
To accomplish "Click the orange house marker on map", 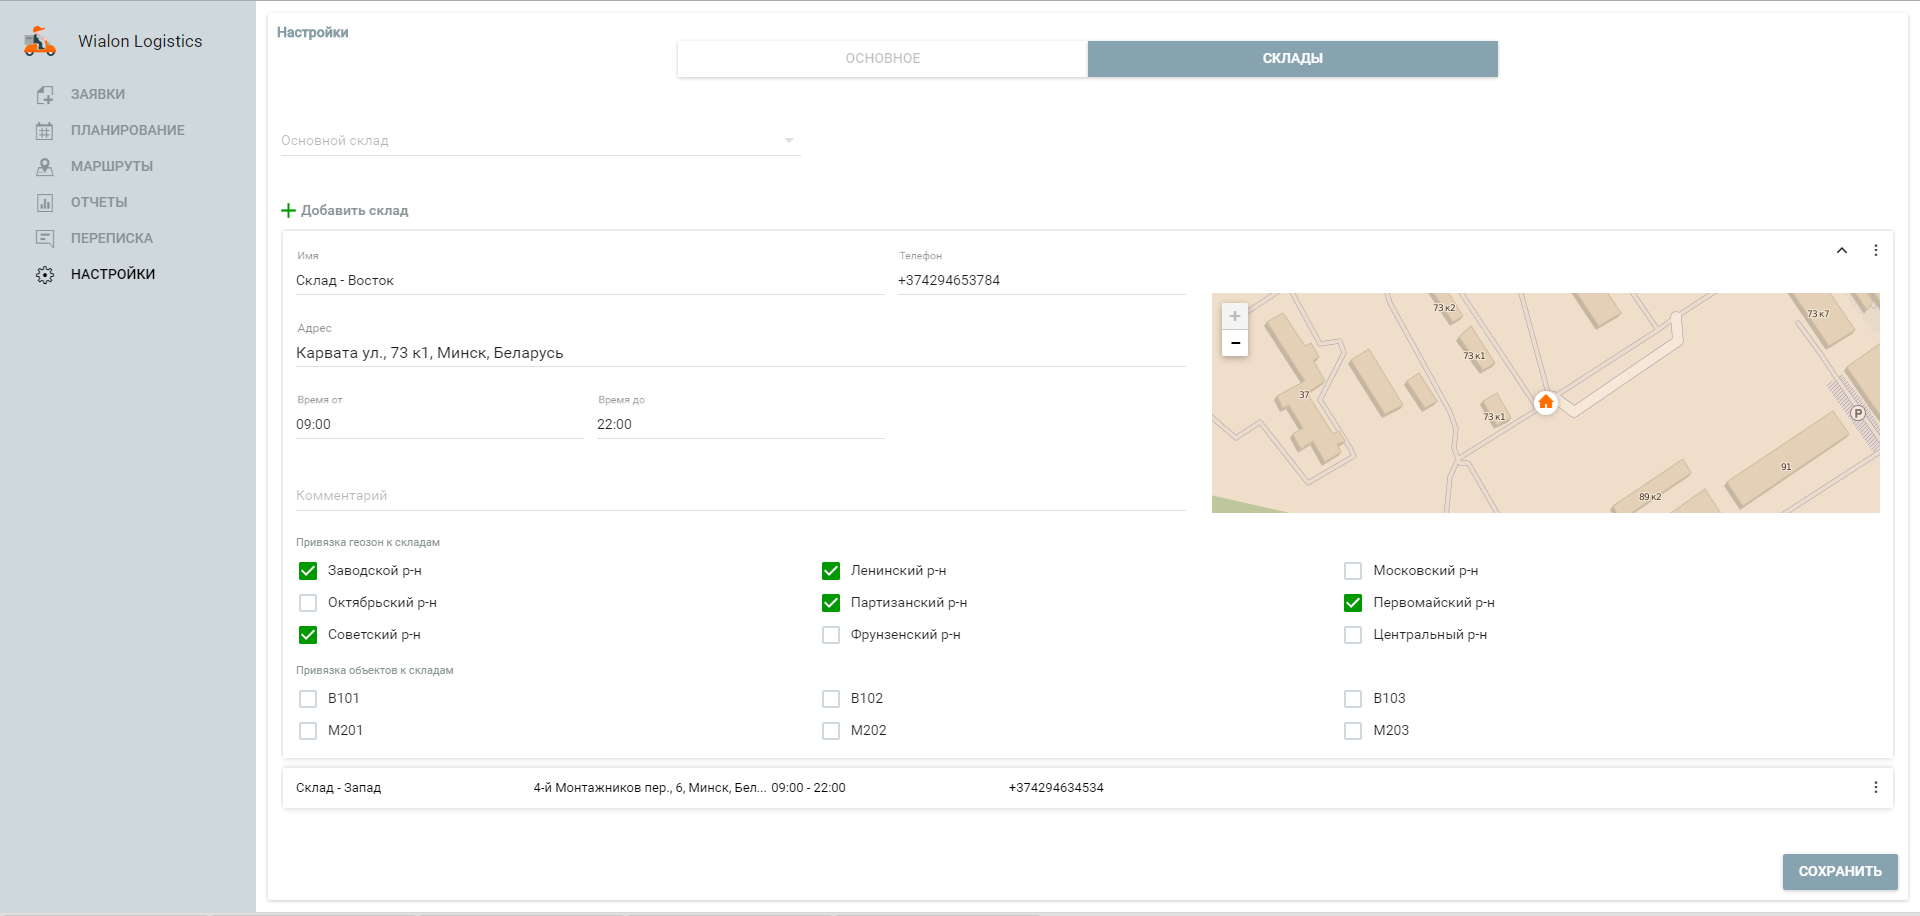I will point(1546,402).
